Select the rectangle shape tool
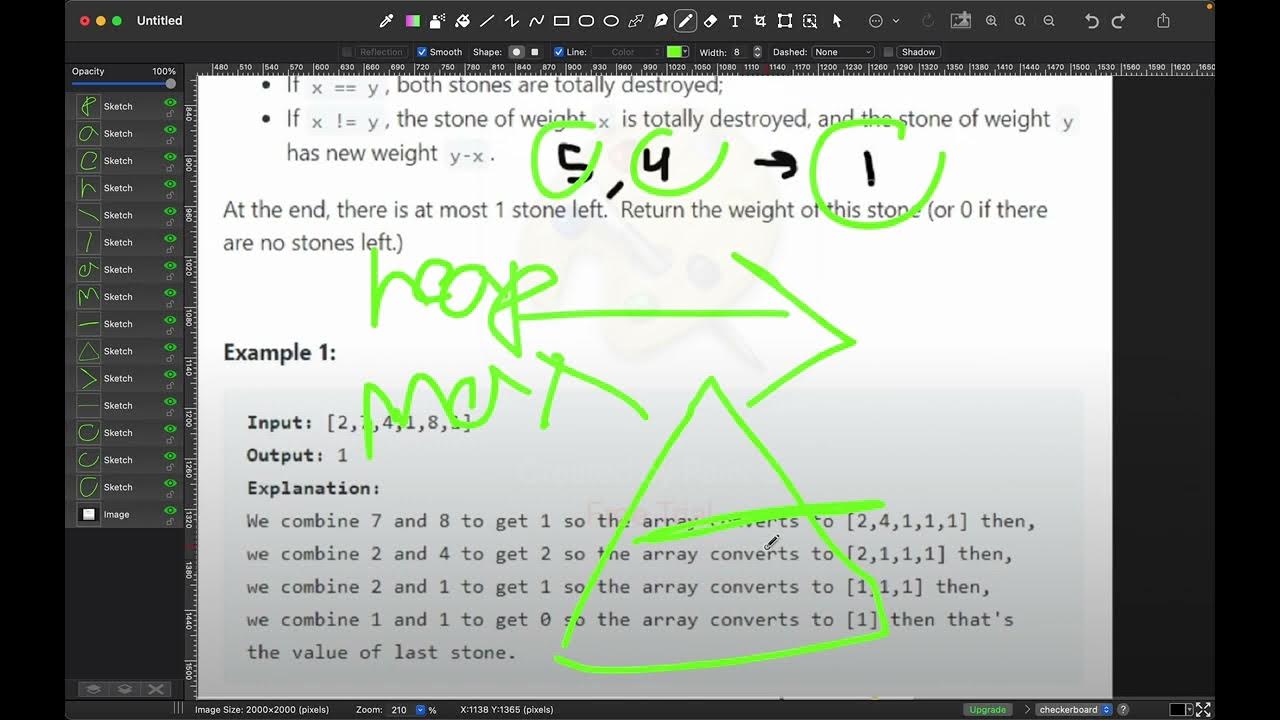Screen dimensions: 1280x720 click(x=562, y=21)
